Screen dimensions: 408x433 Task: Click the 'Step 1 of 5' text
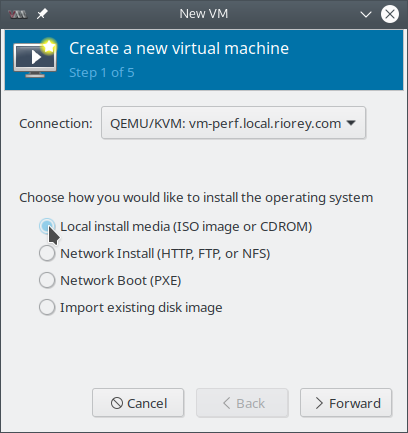tap(102, 73)
